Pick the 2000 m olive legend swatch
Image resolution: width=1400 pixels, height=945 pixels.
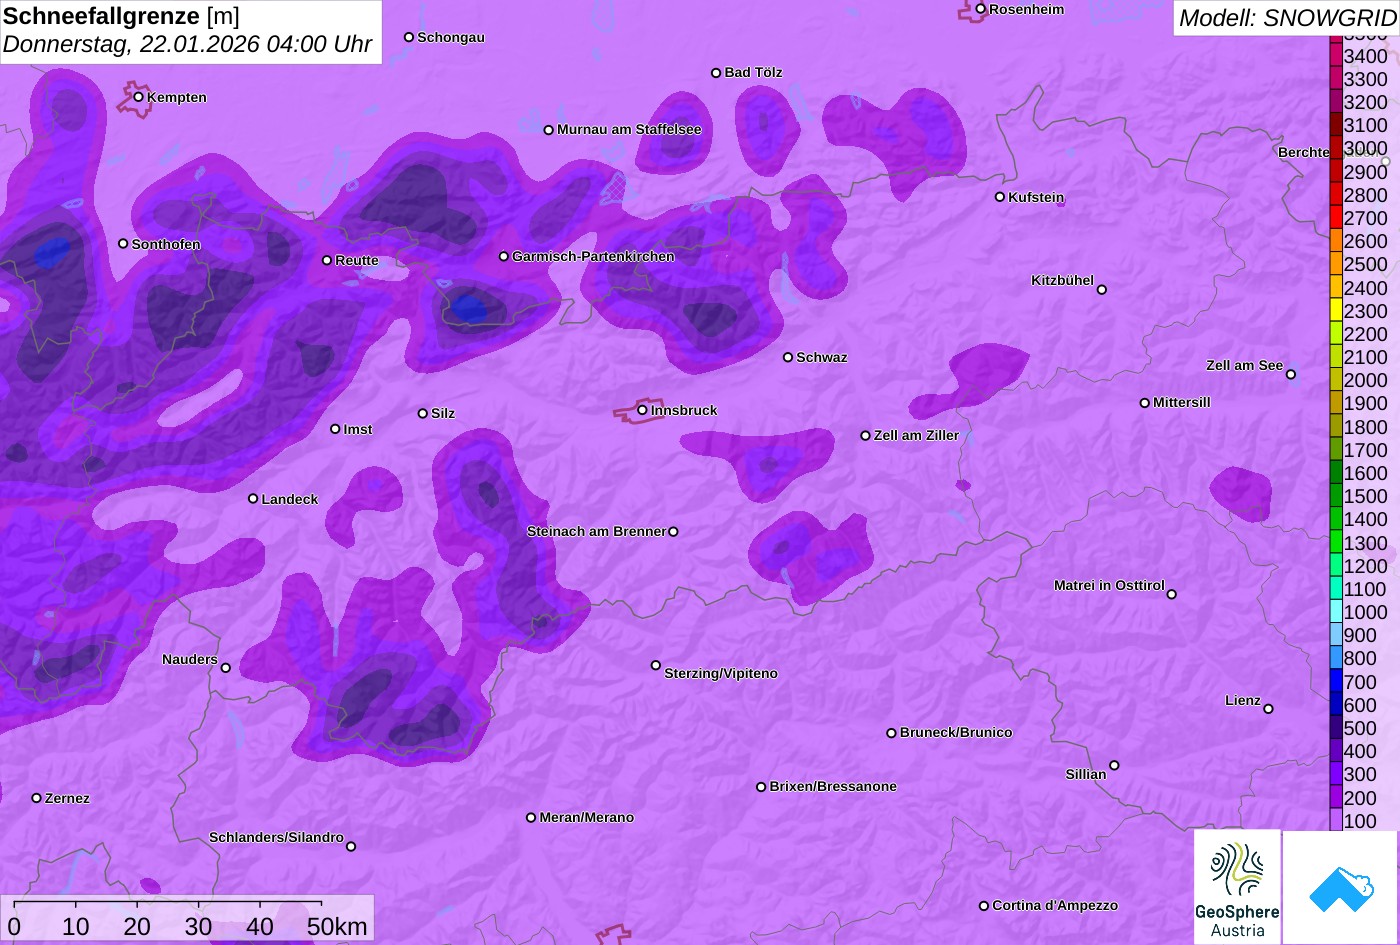tap(1336, 379)
